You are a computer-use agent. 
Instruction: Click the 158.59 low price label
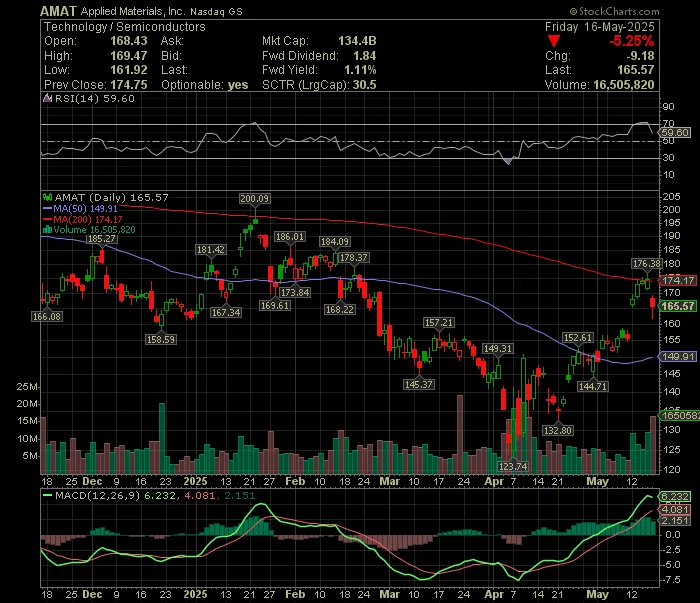[161, 340]
